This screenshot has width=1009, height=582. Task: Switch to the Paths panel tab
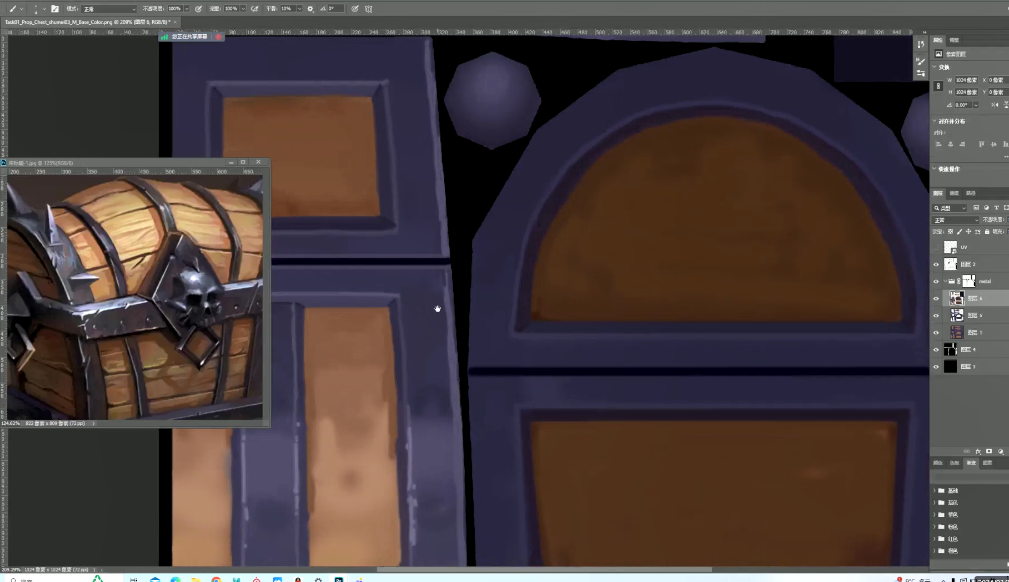pos(970,193)
